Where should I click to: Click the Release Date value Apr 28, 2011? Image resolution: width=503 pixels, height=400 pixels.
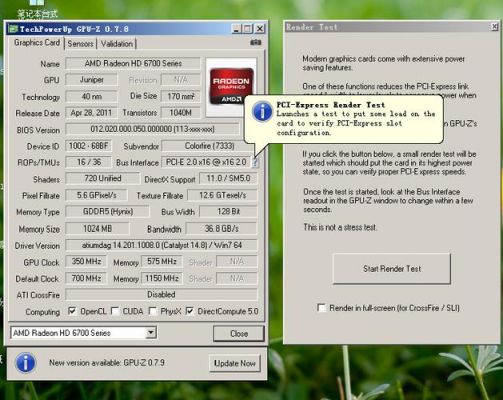92,113
